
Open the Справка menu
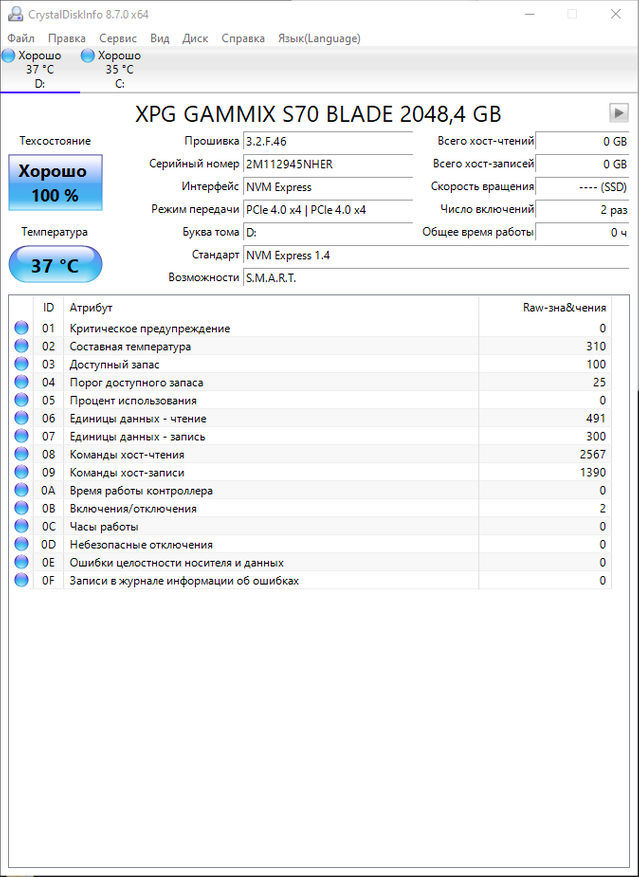click(x=243, y=38)
